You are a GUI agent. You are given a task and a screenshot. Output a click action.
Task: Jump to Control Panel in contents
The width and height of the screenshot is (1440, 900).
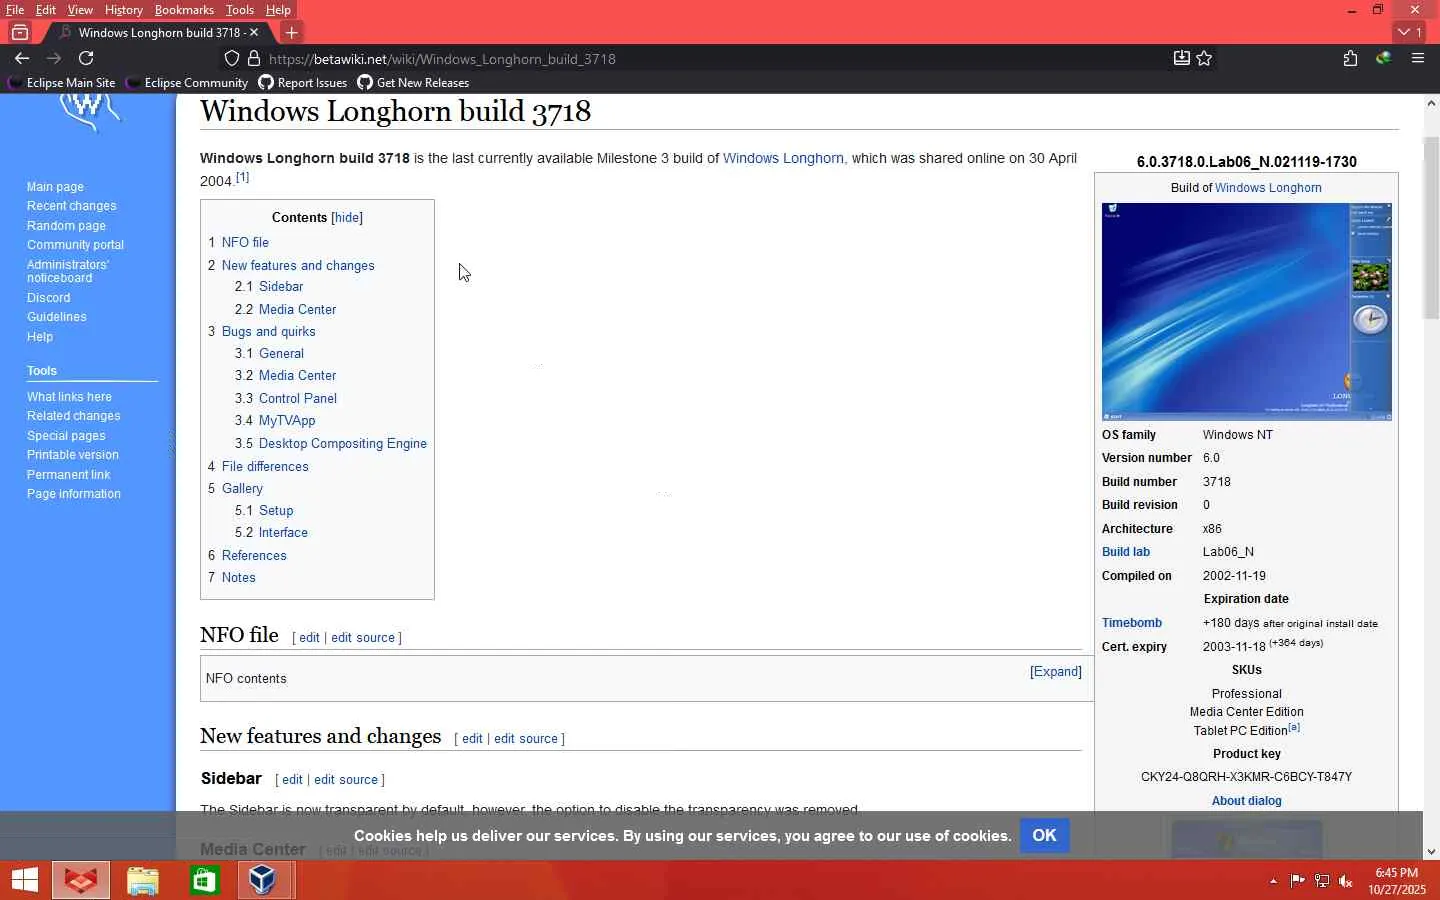pos(298,398)
